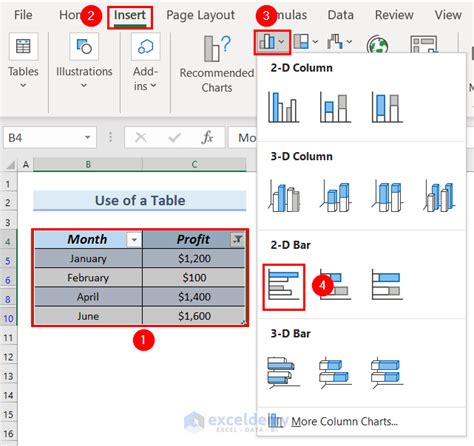Open the Illustrations group
474x446 pixels.
coord(84,62)
